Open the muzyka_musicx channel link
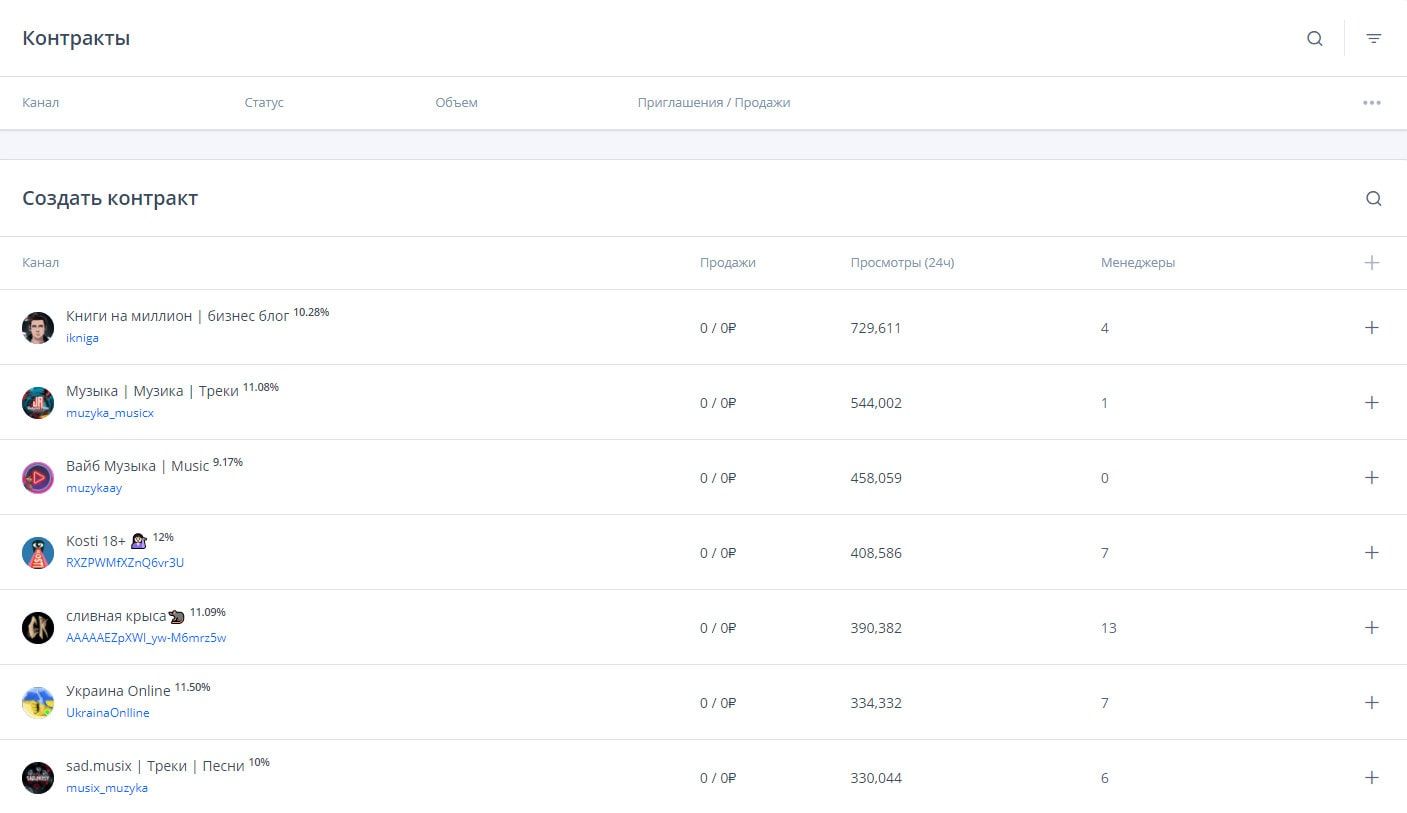 110,413
